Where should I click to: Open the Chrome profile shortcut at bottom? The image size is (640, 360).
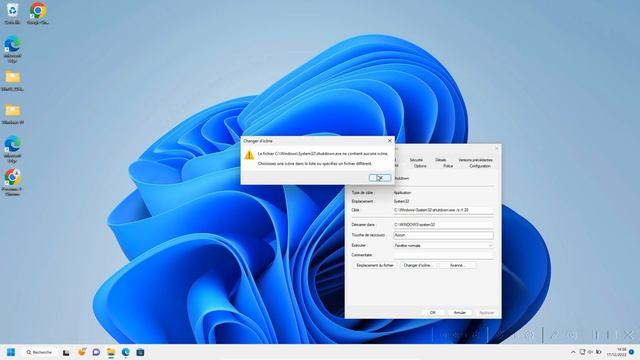12,182
